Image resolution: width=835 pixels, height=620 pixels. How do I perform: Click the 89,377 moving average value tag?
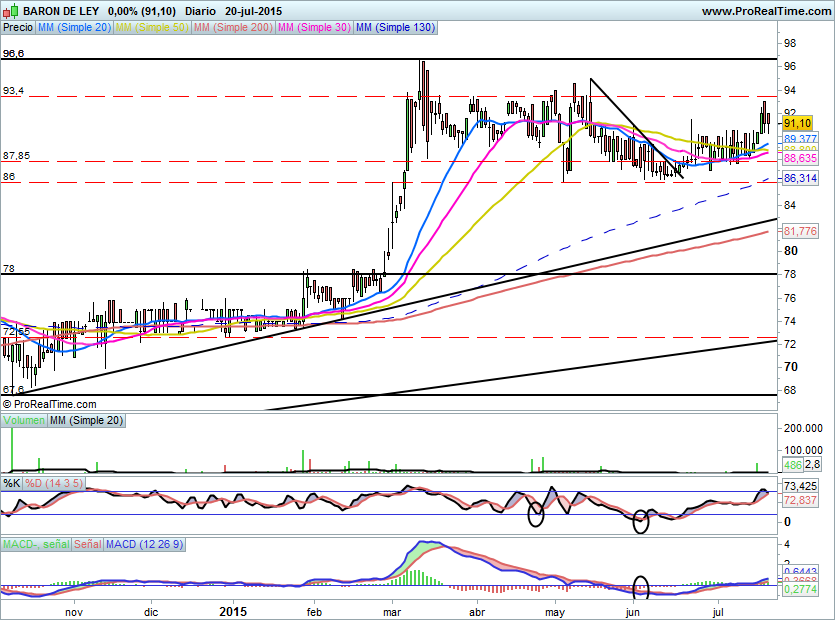click(800, 139)
